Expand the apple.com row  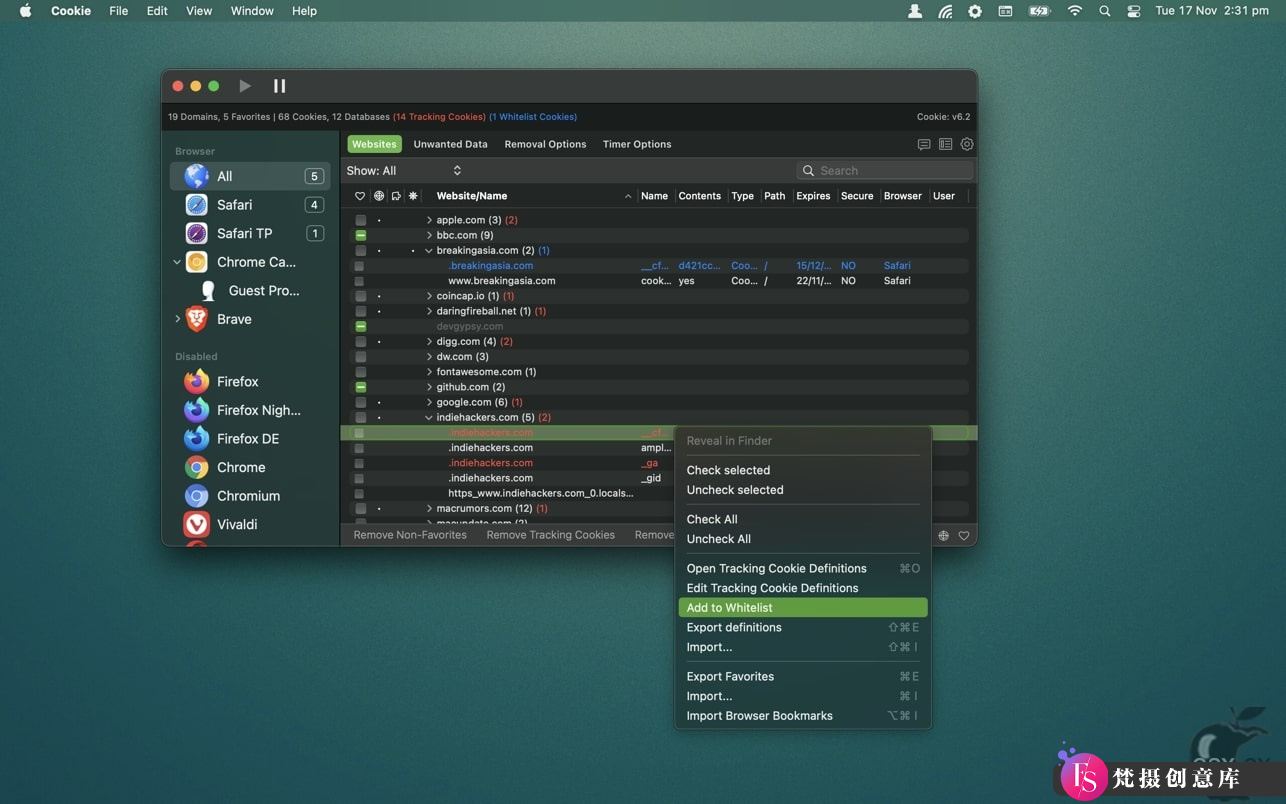pos(429,220)
